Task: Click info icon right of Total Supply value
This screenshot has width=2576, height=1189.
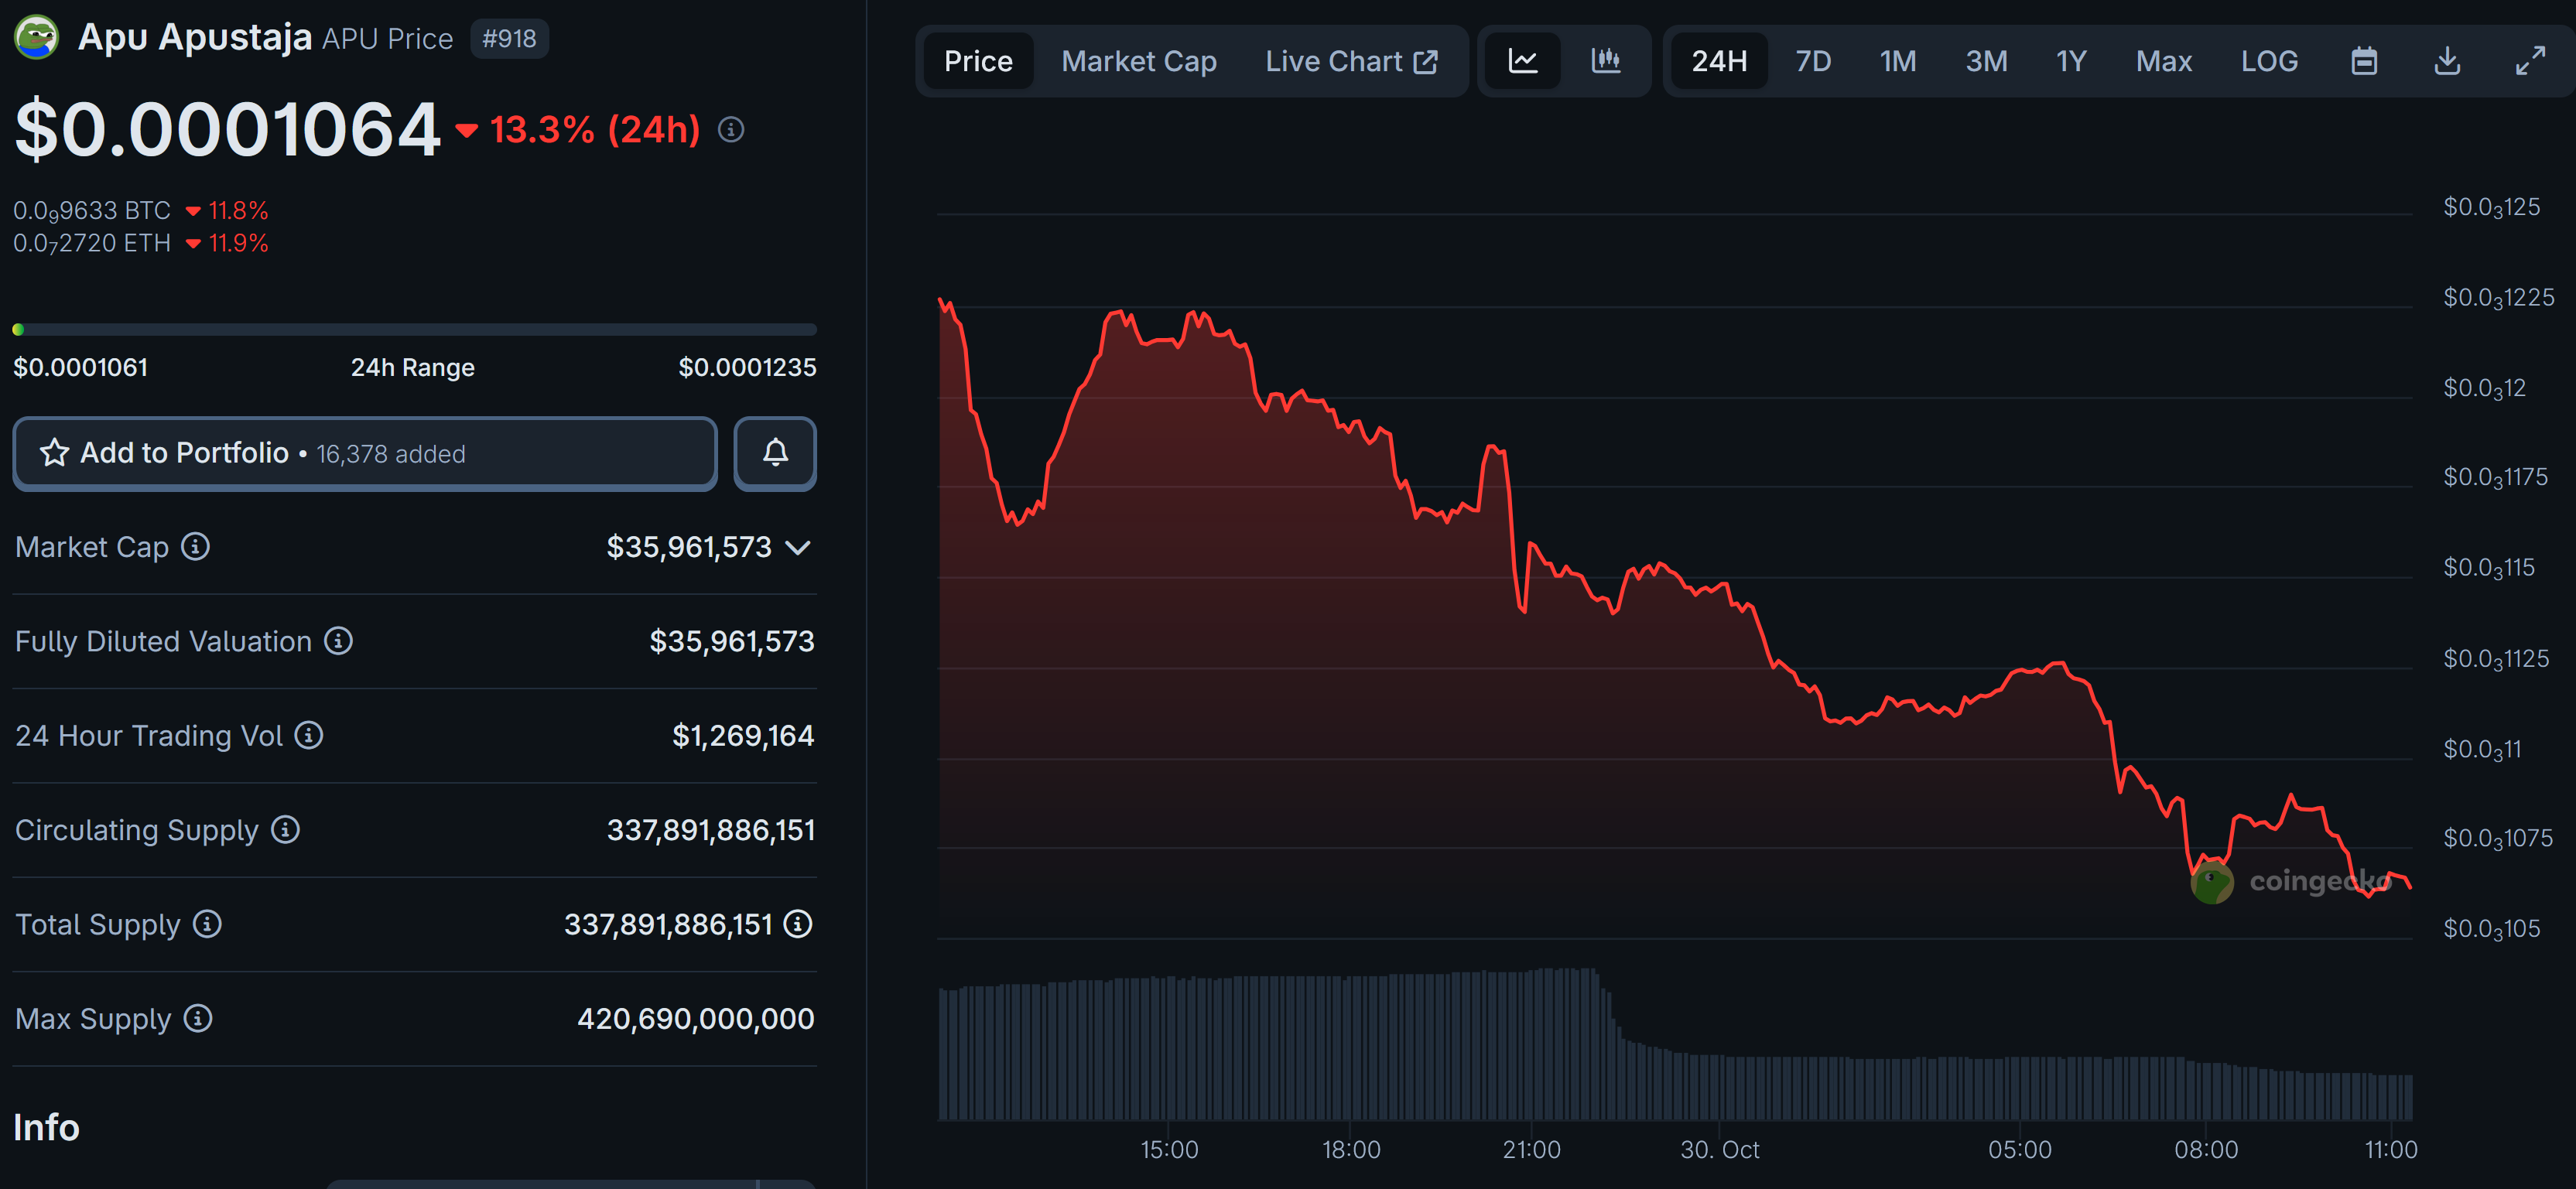Action: click(798, 923)
